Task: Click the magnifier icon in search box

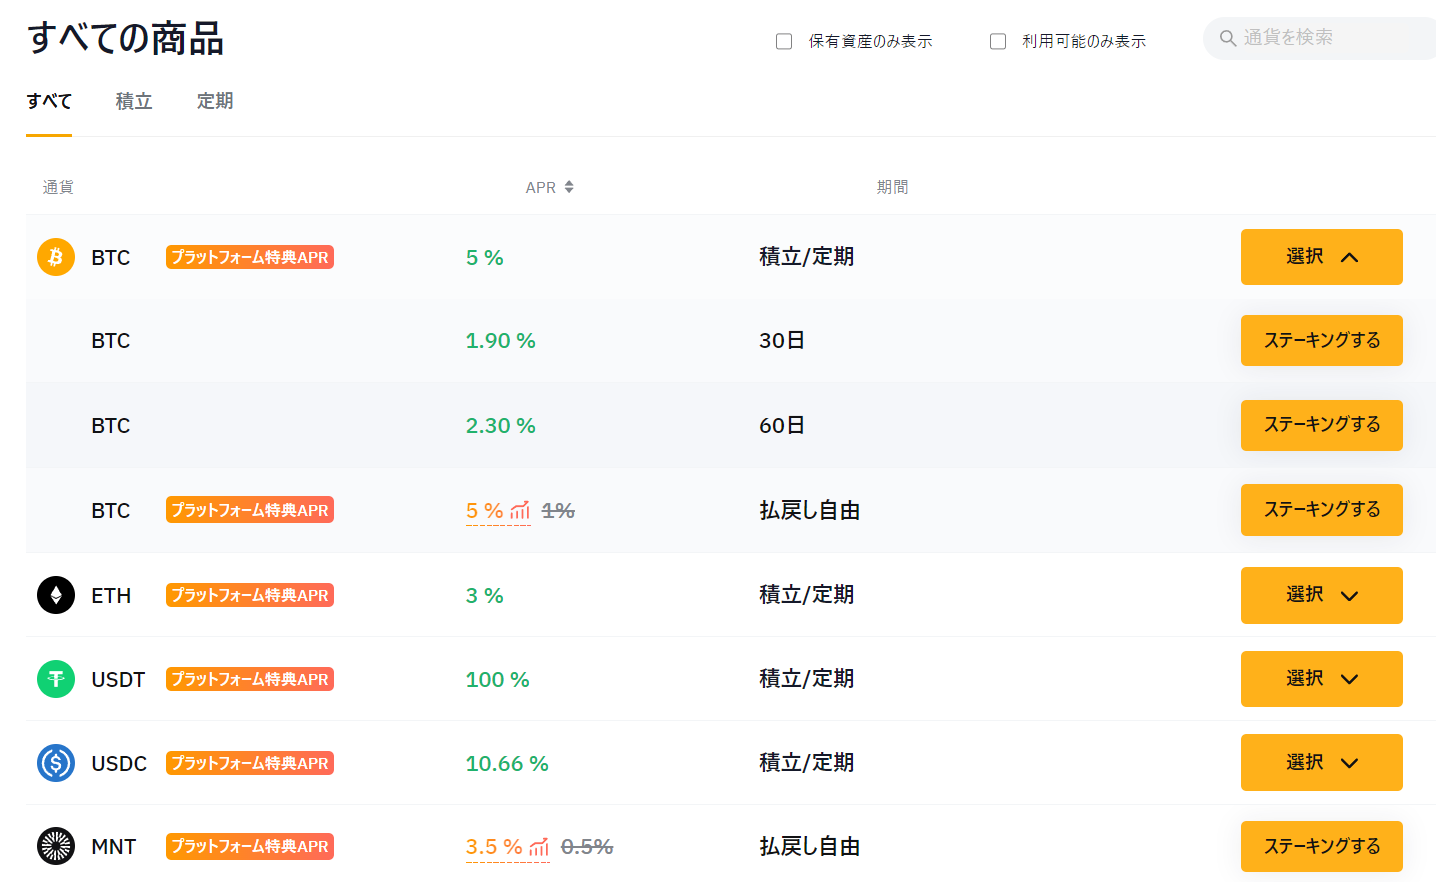Action: pyautogui.click(x=1228, y=38)
